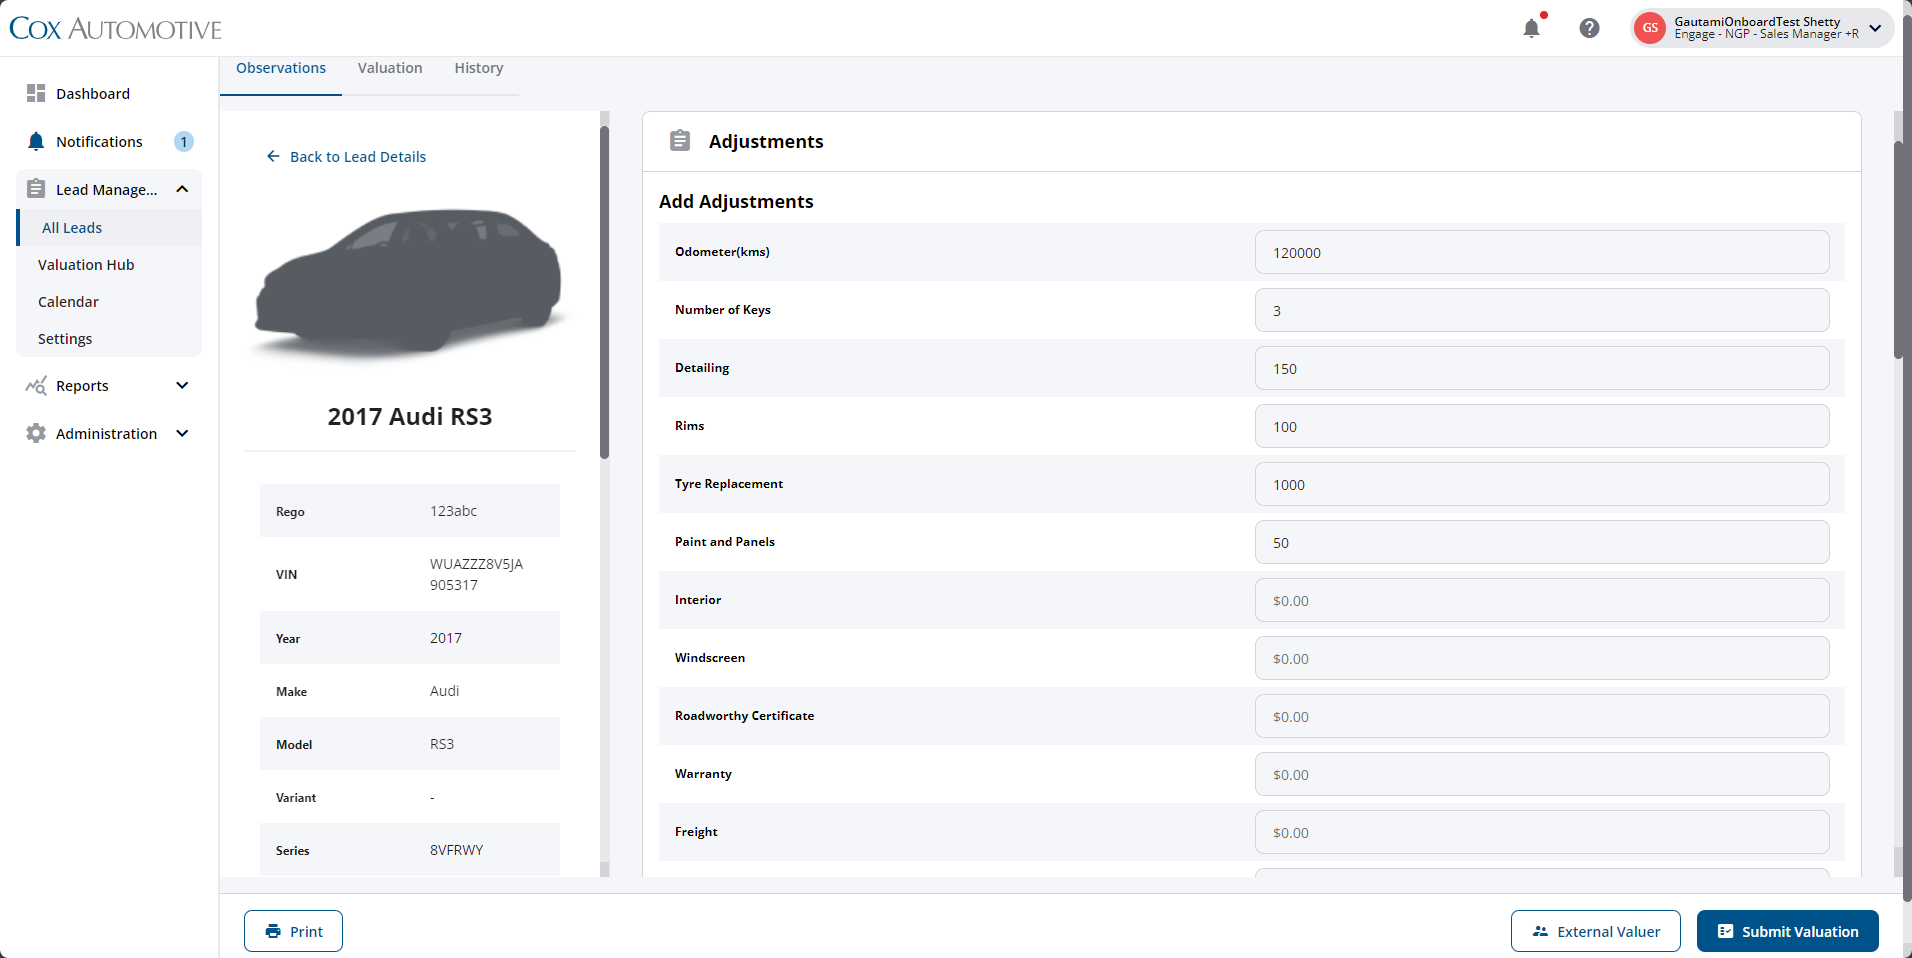Click the Administration gear icon
1912x958 pixels.
[x=36, y=433]
